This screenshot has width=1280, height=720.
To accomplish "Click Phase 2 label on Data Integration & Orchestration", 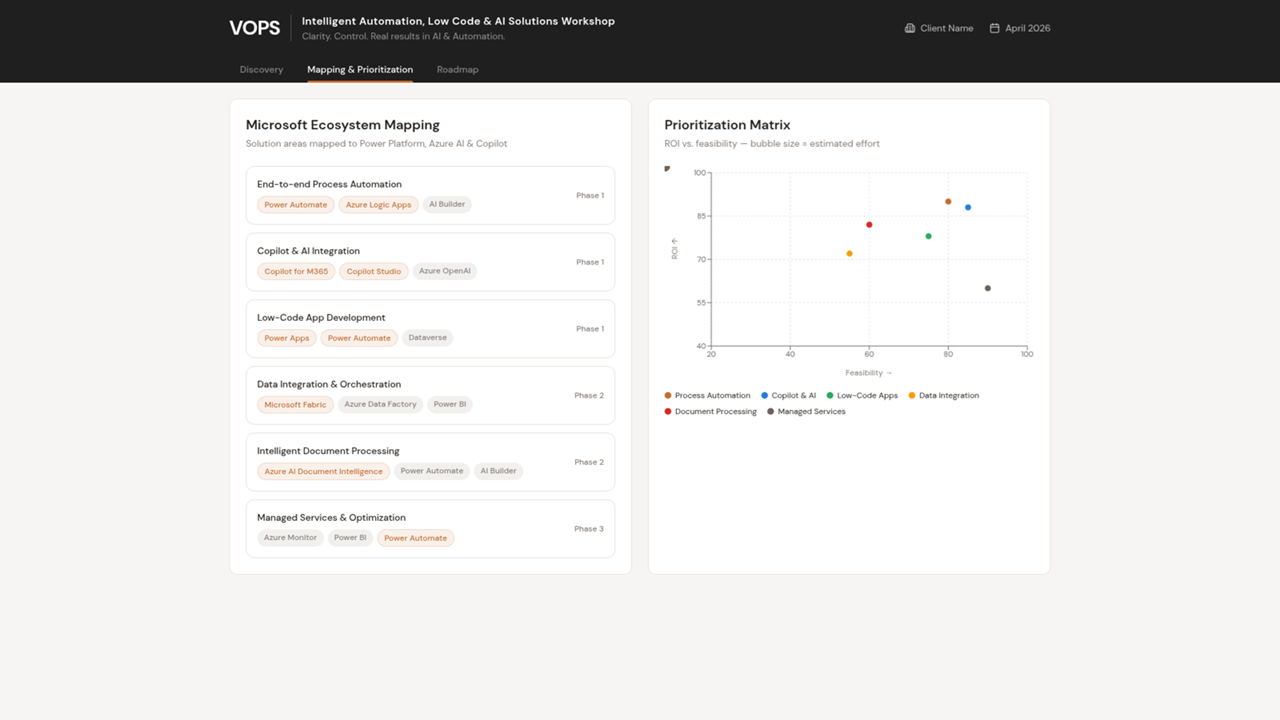I will (x=589, y=396).
